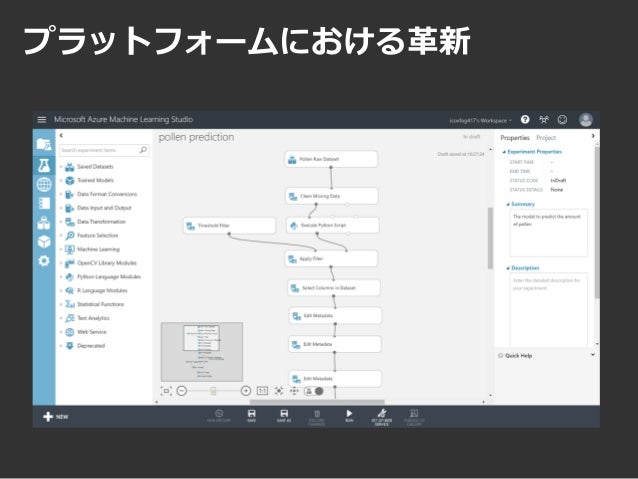Toggle the mini map switch
The image size is (638, 479).
tap(314, 391)
